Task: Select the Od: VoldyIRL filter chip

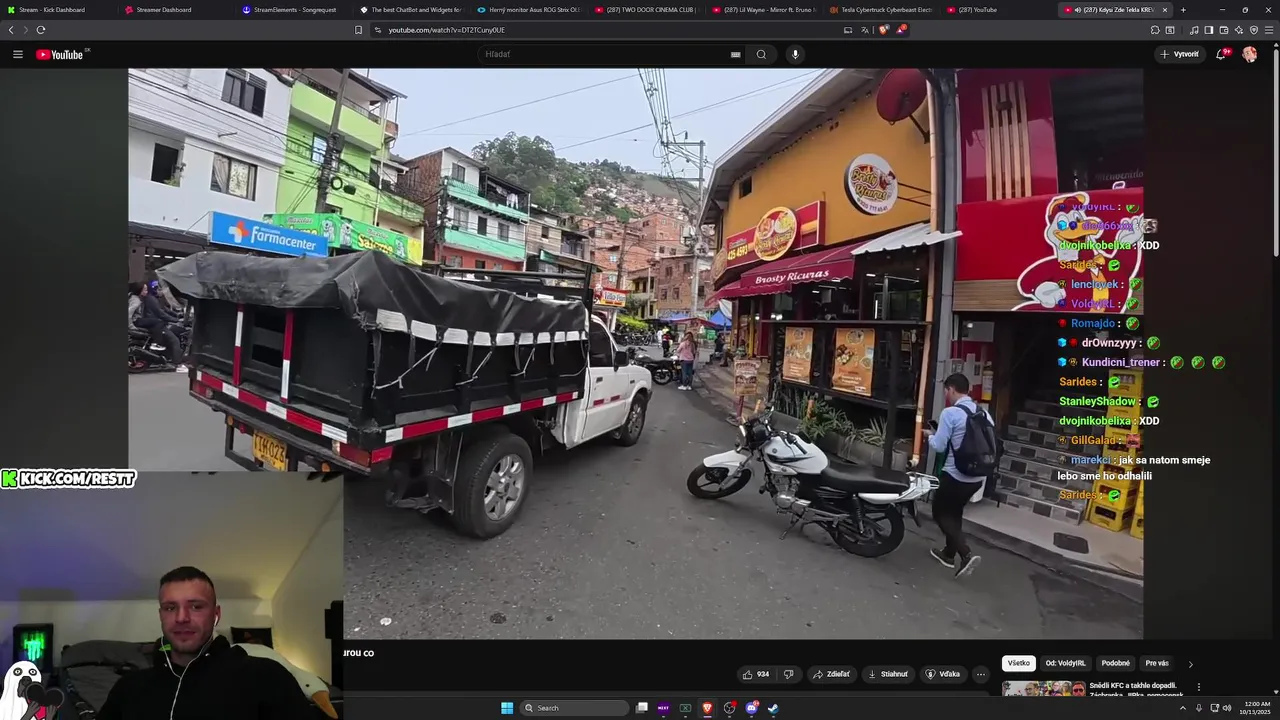Action: pyautogui.click(x=1066, y=663)
